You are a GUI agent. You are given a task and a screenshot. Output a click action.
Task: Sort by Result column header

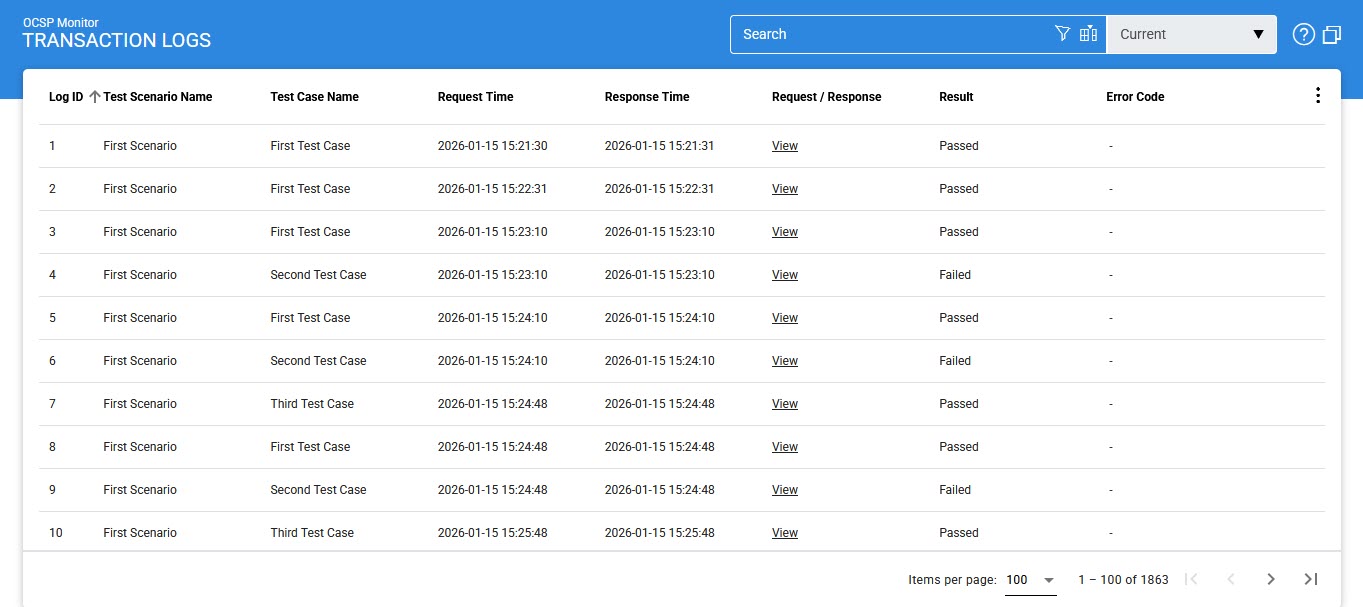pos(956,97)
